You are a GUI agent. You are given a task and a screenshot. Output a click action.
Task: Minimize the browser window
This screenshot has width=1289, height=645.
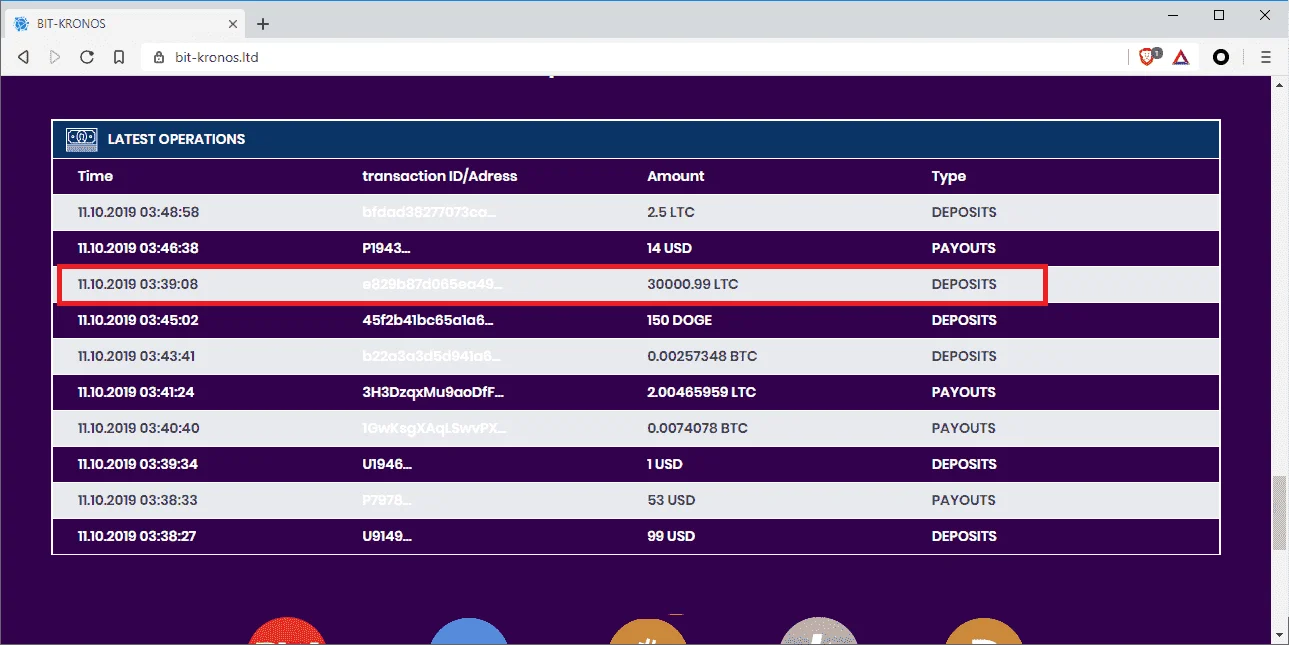[1175, 15]
